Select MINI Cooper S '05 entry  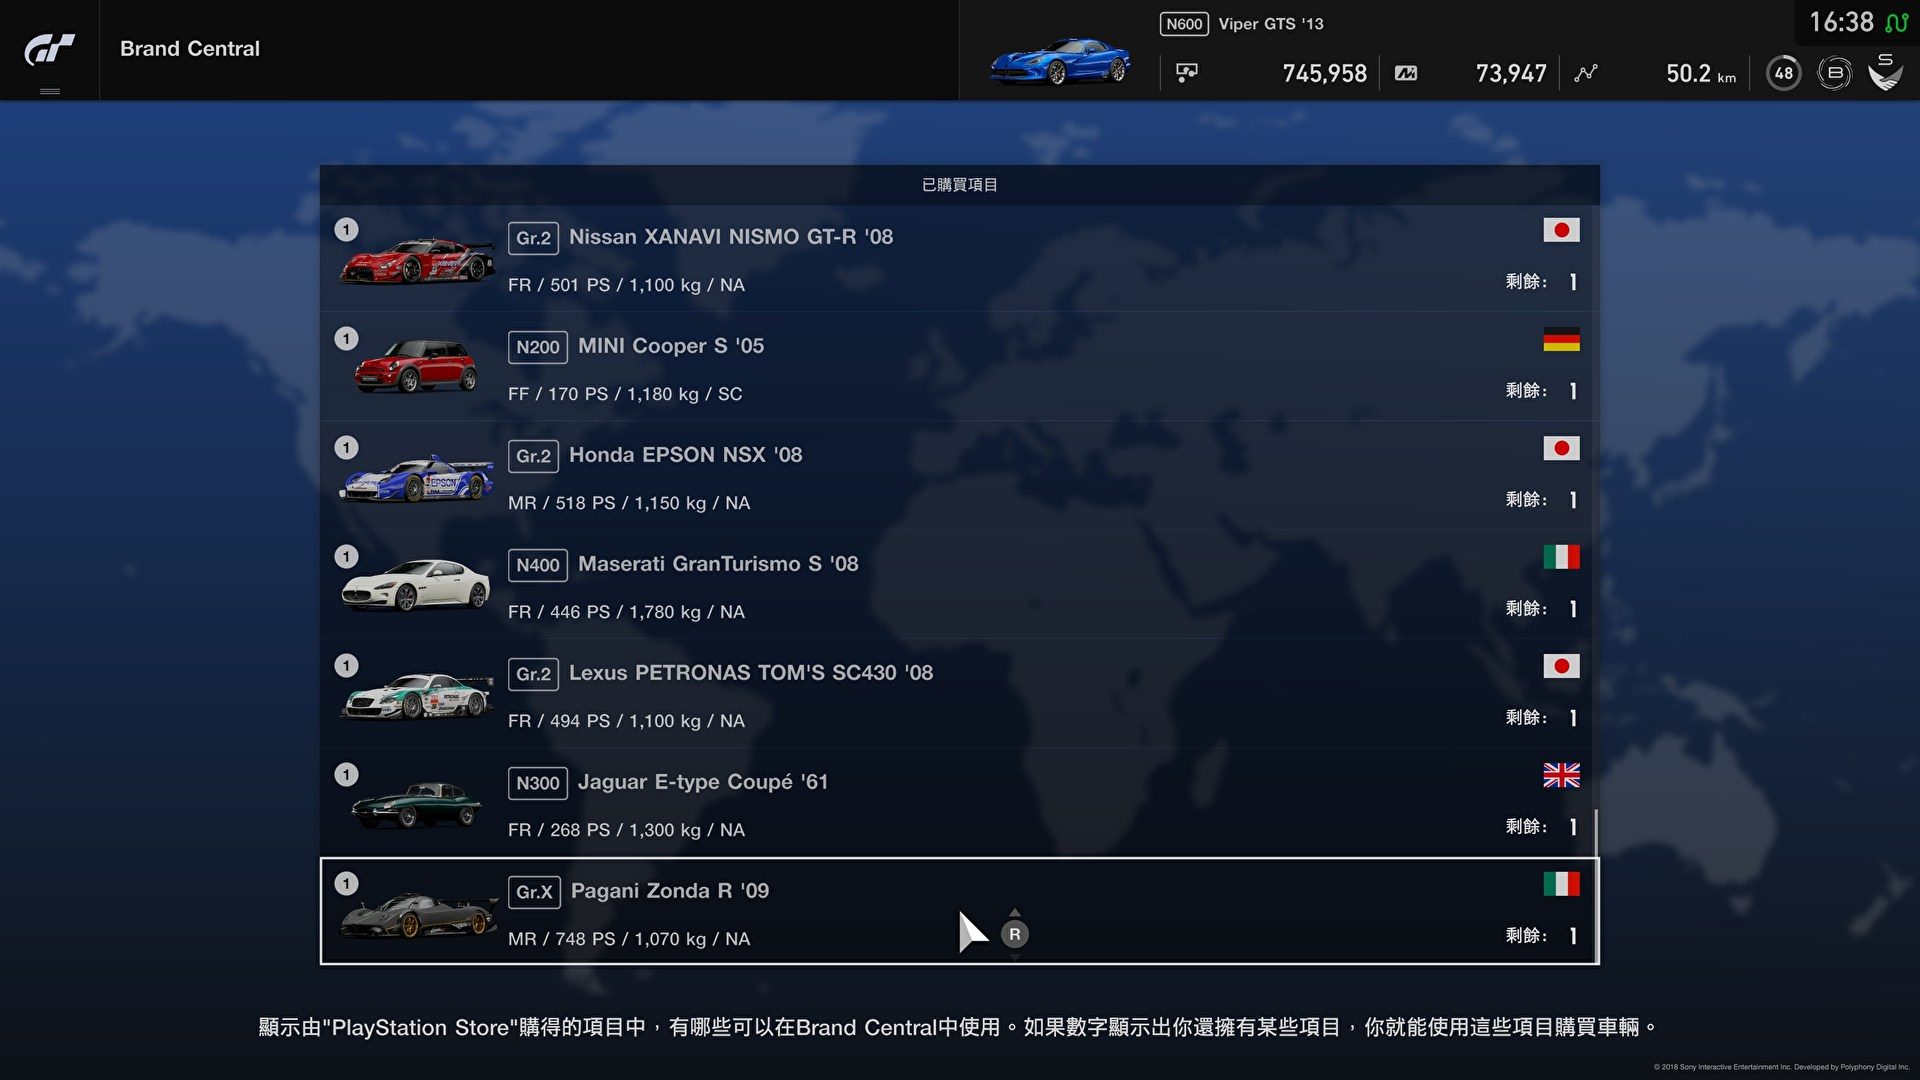959,367
